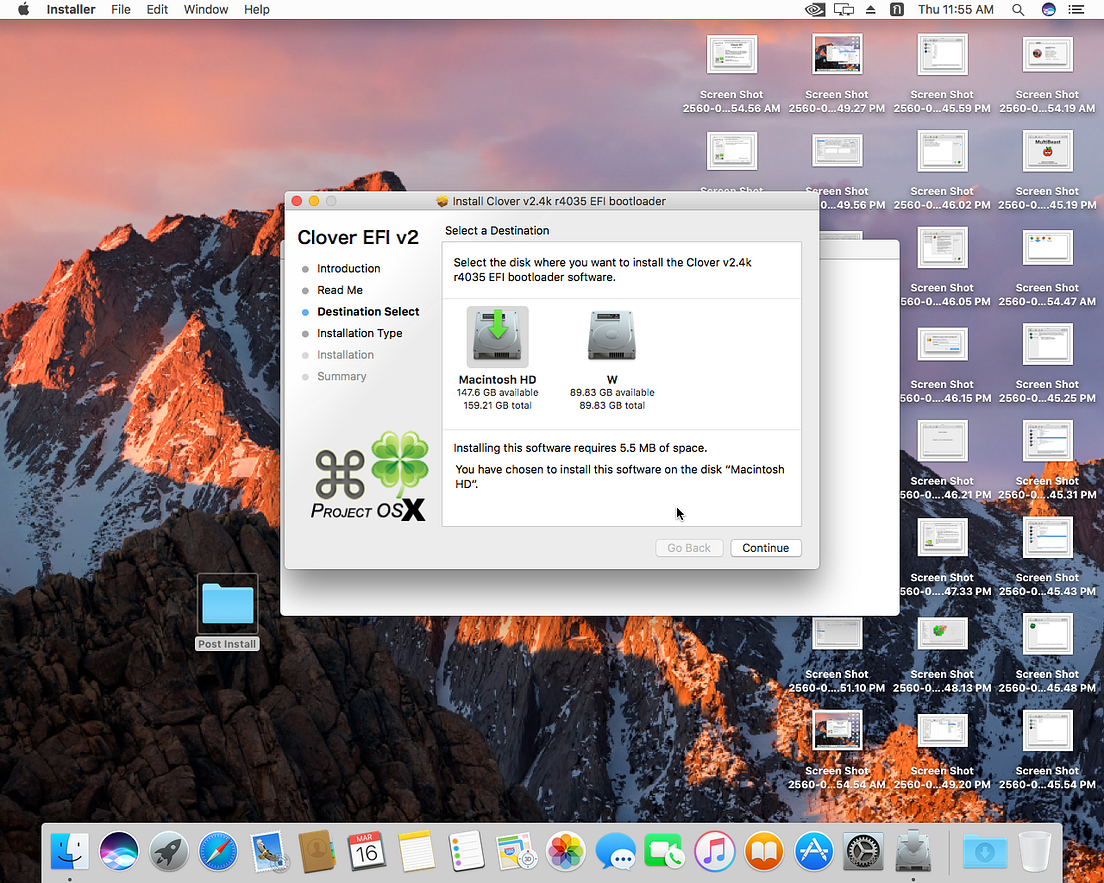Open the Apple menu
The image size is (1104, 883).
[x=23, y=9]
